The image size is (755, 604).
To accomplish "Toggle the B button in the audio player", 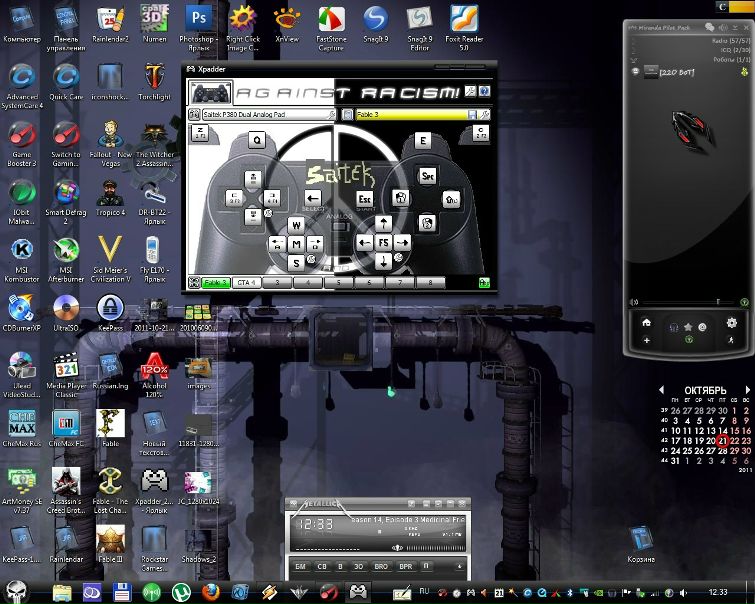I will tap(340, 566).
